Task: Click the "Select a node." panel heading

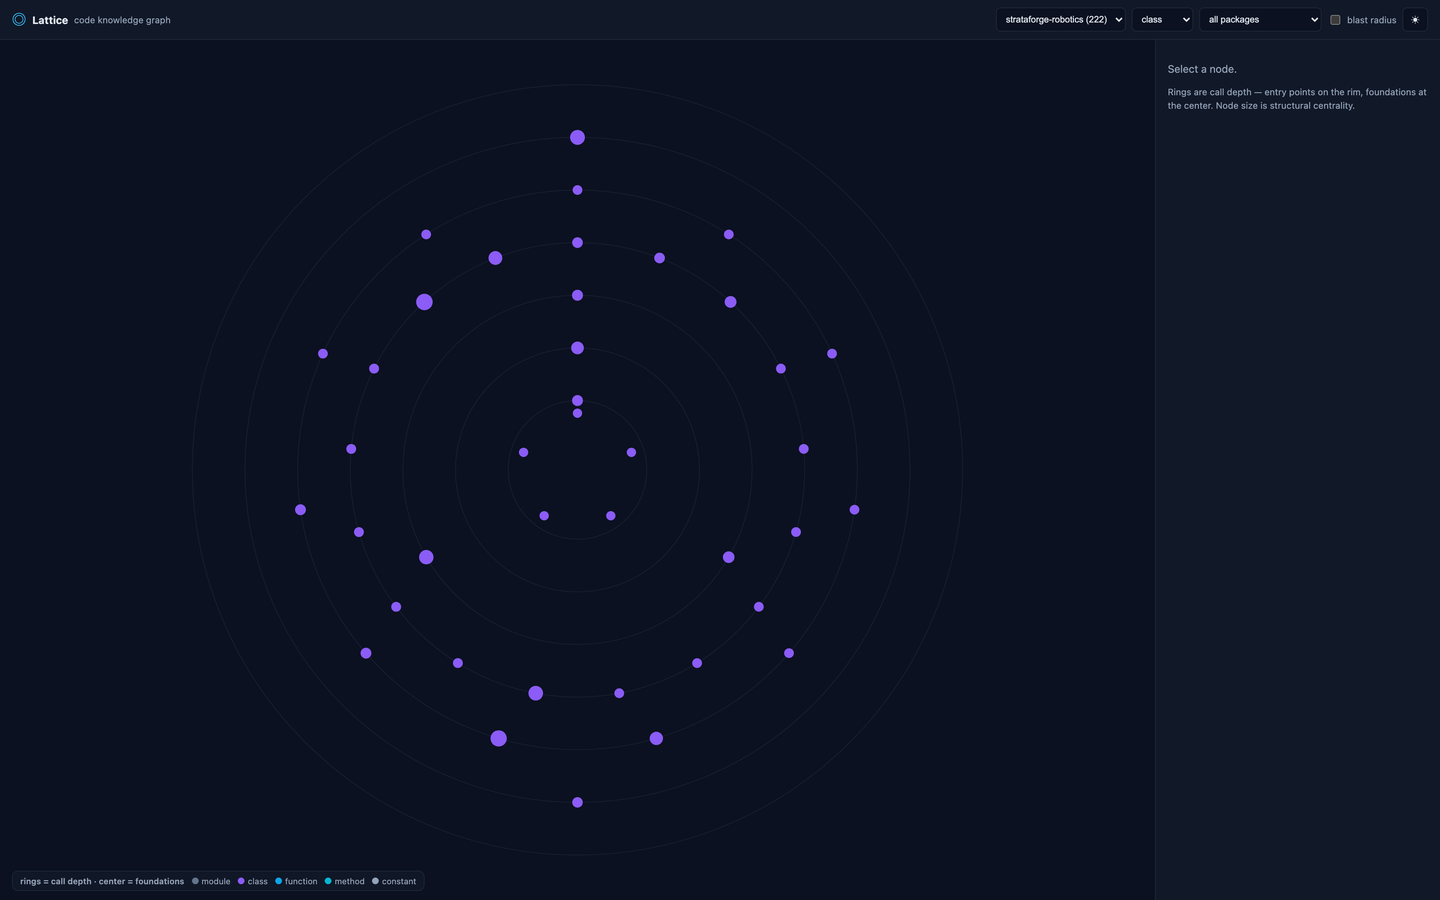Action: pos(1202,69)
